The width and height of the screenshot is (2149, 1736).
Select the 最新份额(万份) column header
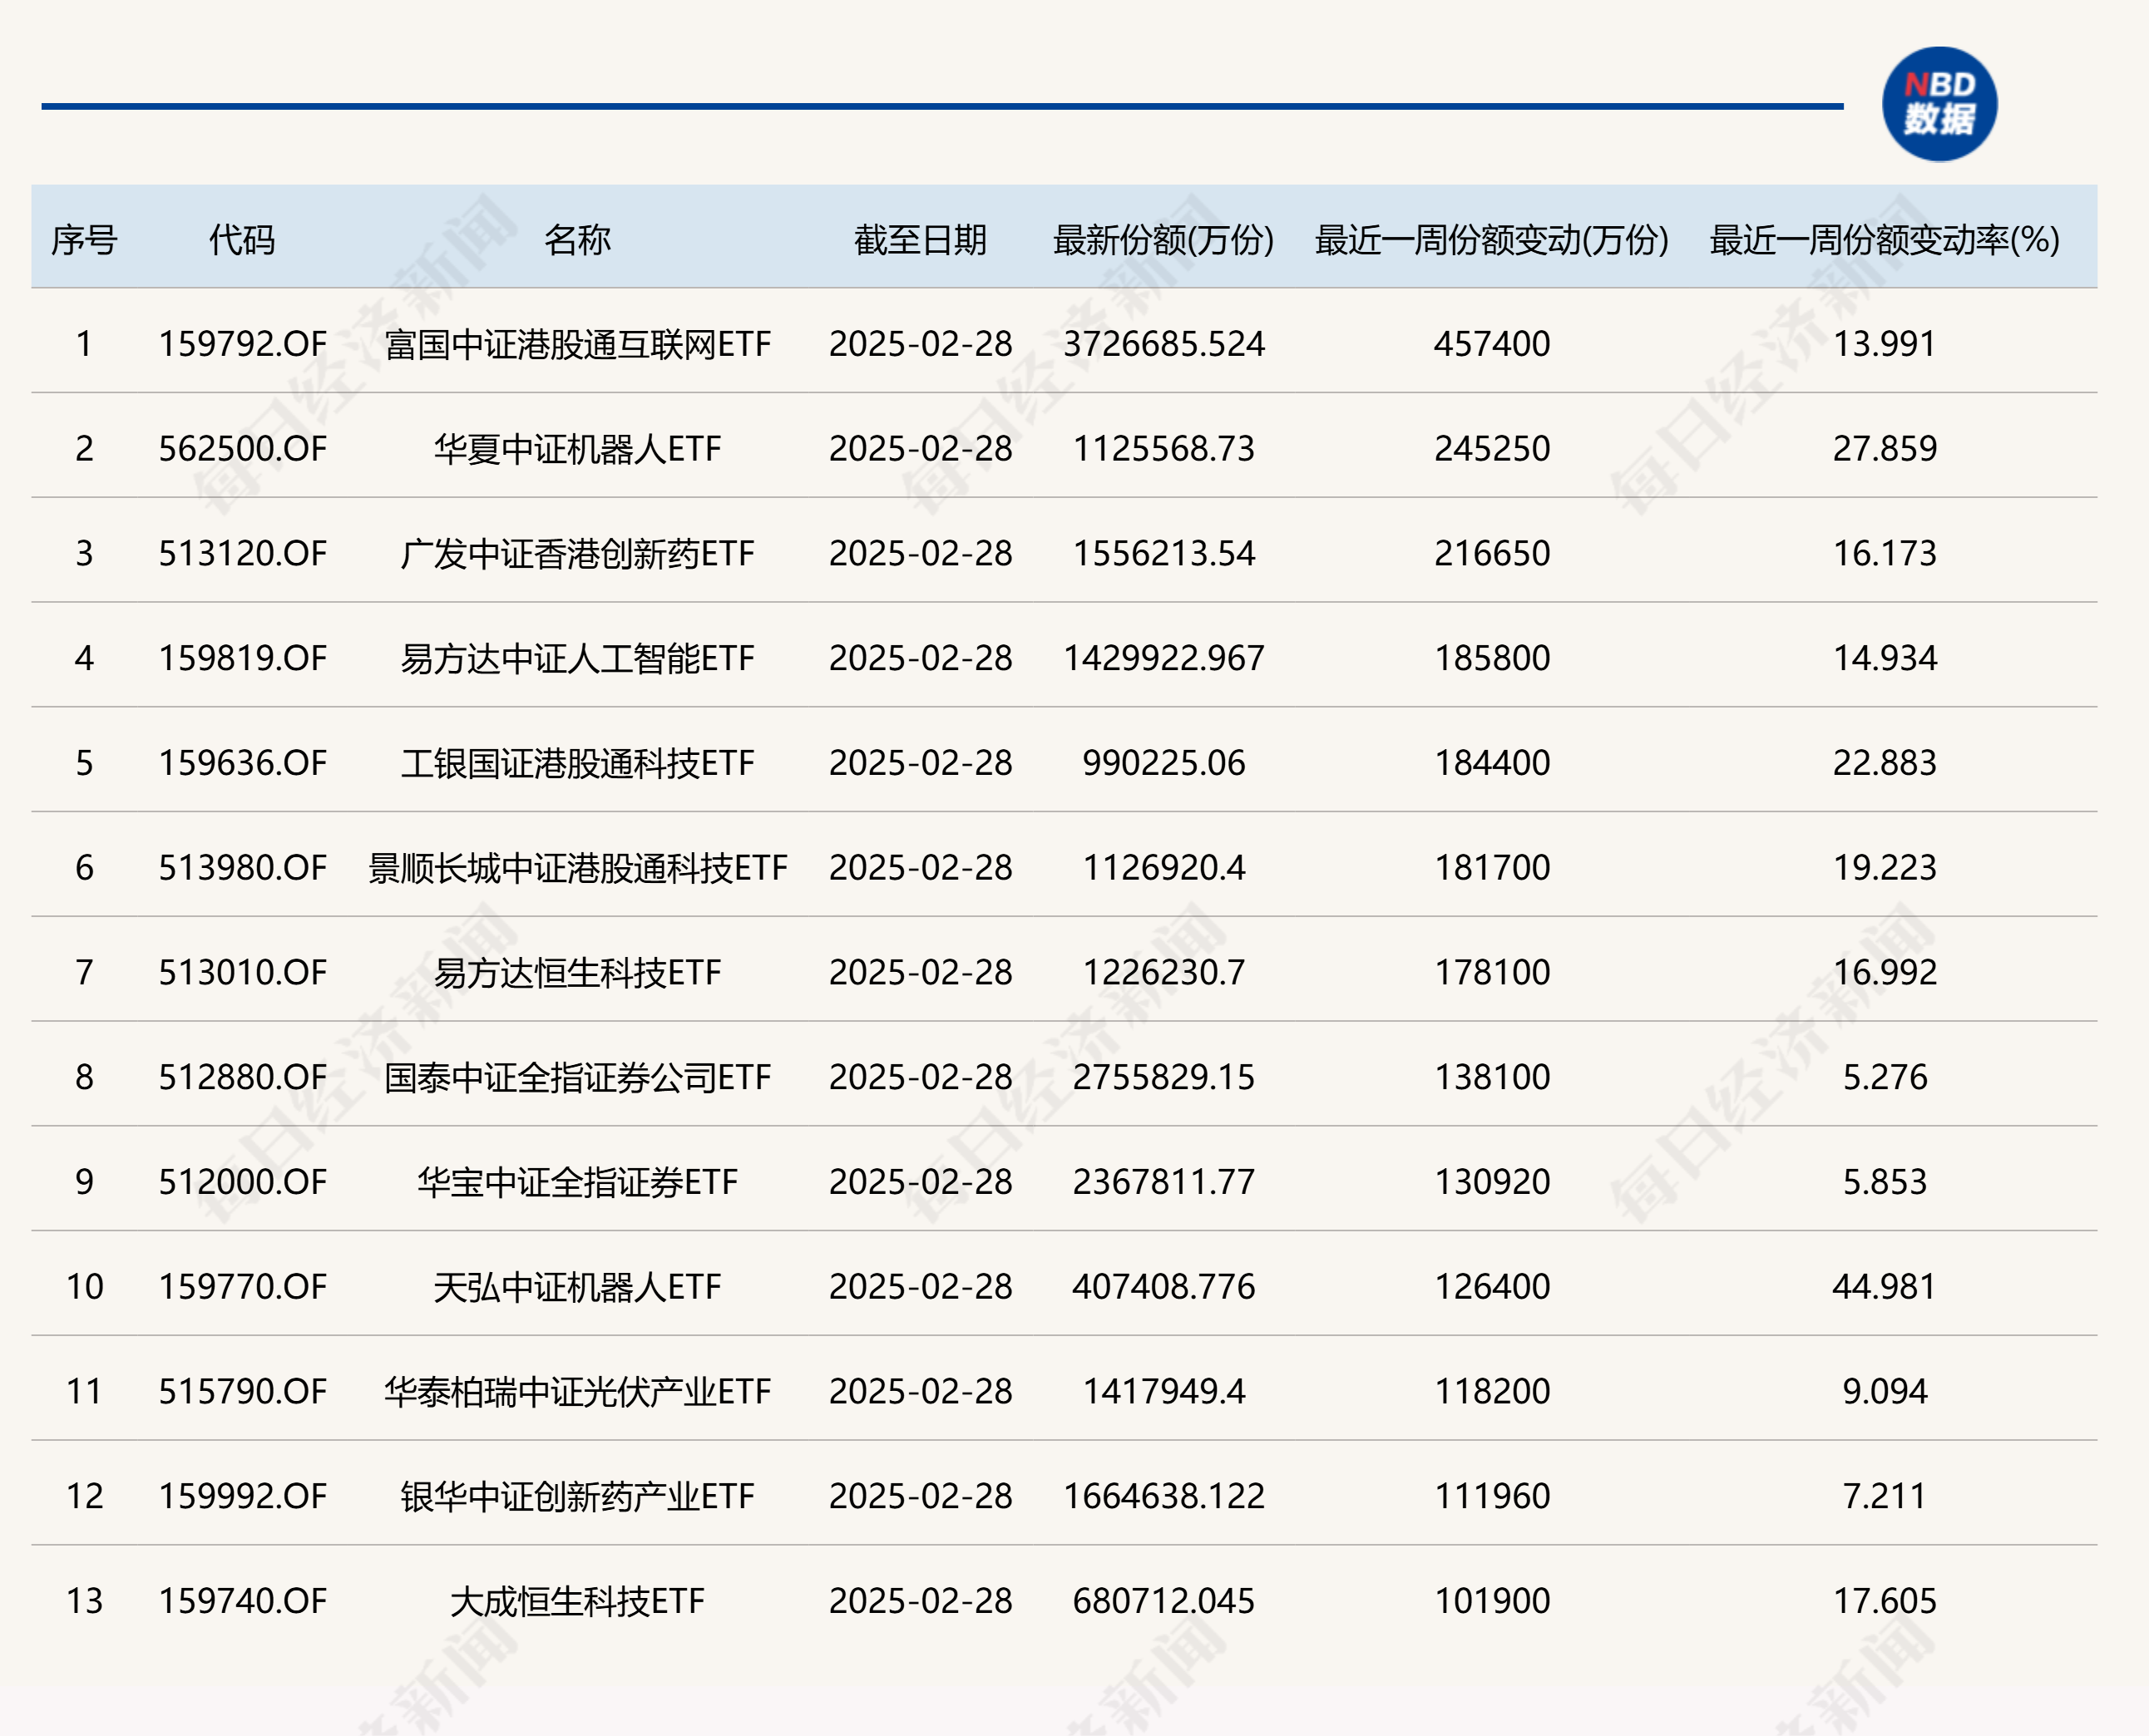1163,240
